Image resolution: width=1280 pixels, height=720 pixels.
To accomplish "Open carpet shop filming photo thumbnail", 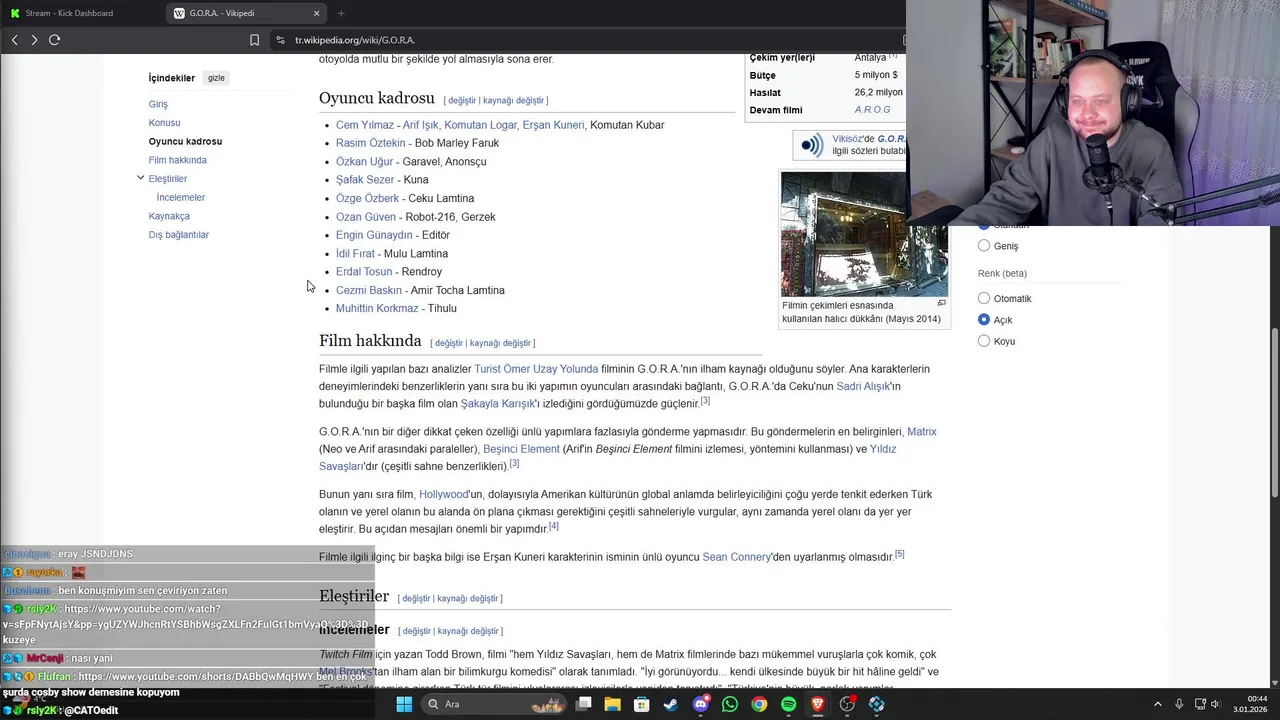I will coord(864,234).
